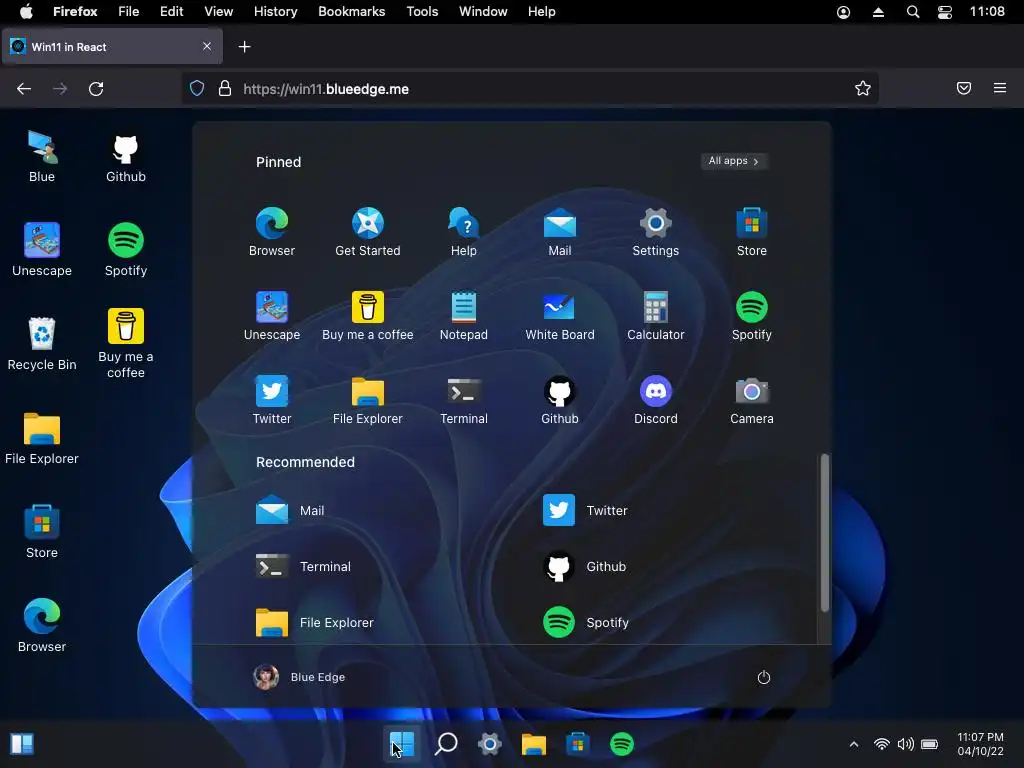Screen dimensions: 1024x768
Task: Open Firefox hamburger application menu
Action: 999,88
